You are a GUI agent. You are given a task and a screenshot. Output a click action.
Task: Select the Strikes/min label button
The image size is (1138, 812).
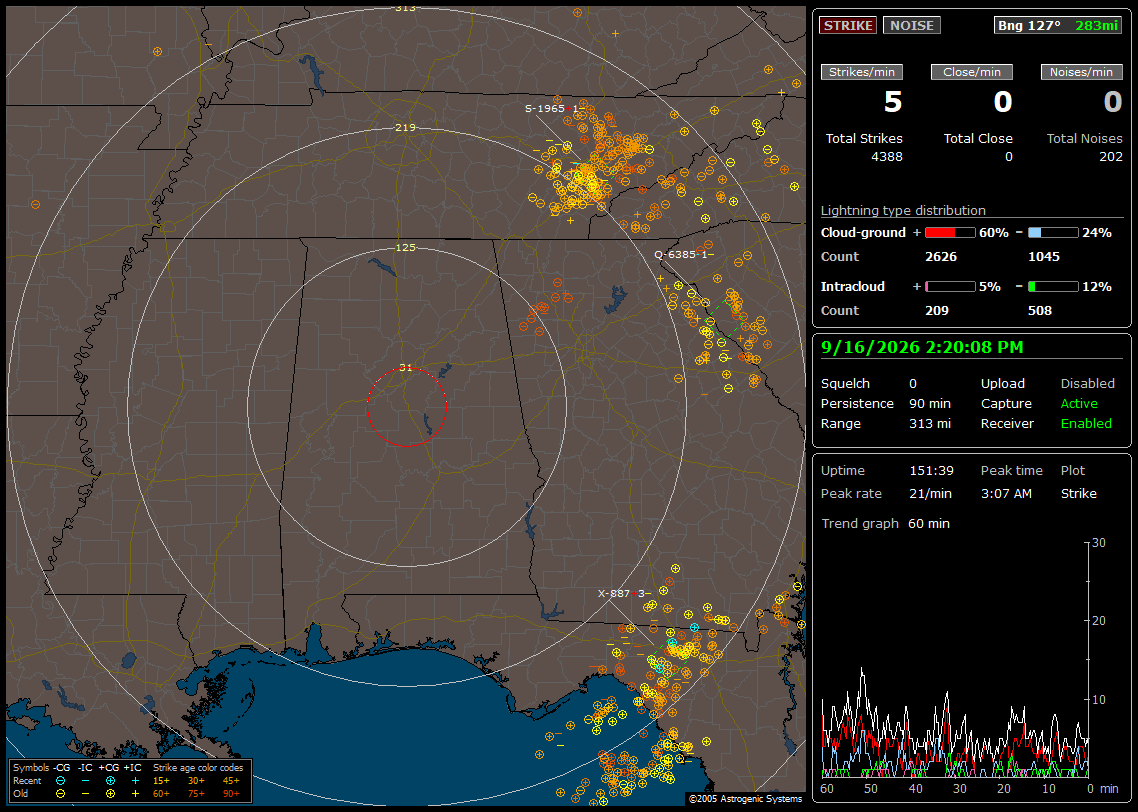click(x=861, y=72)
